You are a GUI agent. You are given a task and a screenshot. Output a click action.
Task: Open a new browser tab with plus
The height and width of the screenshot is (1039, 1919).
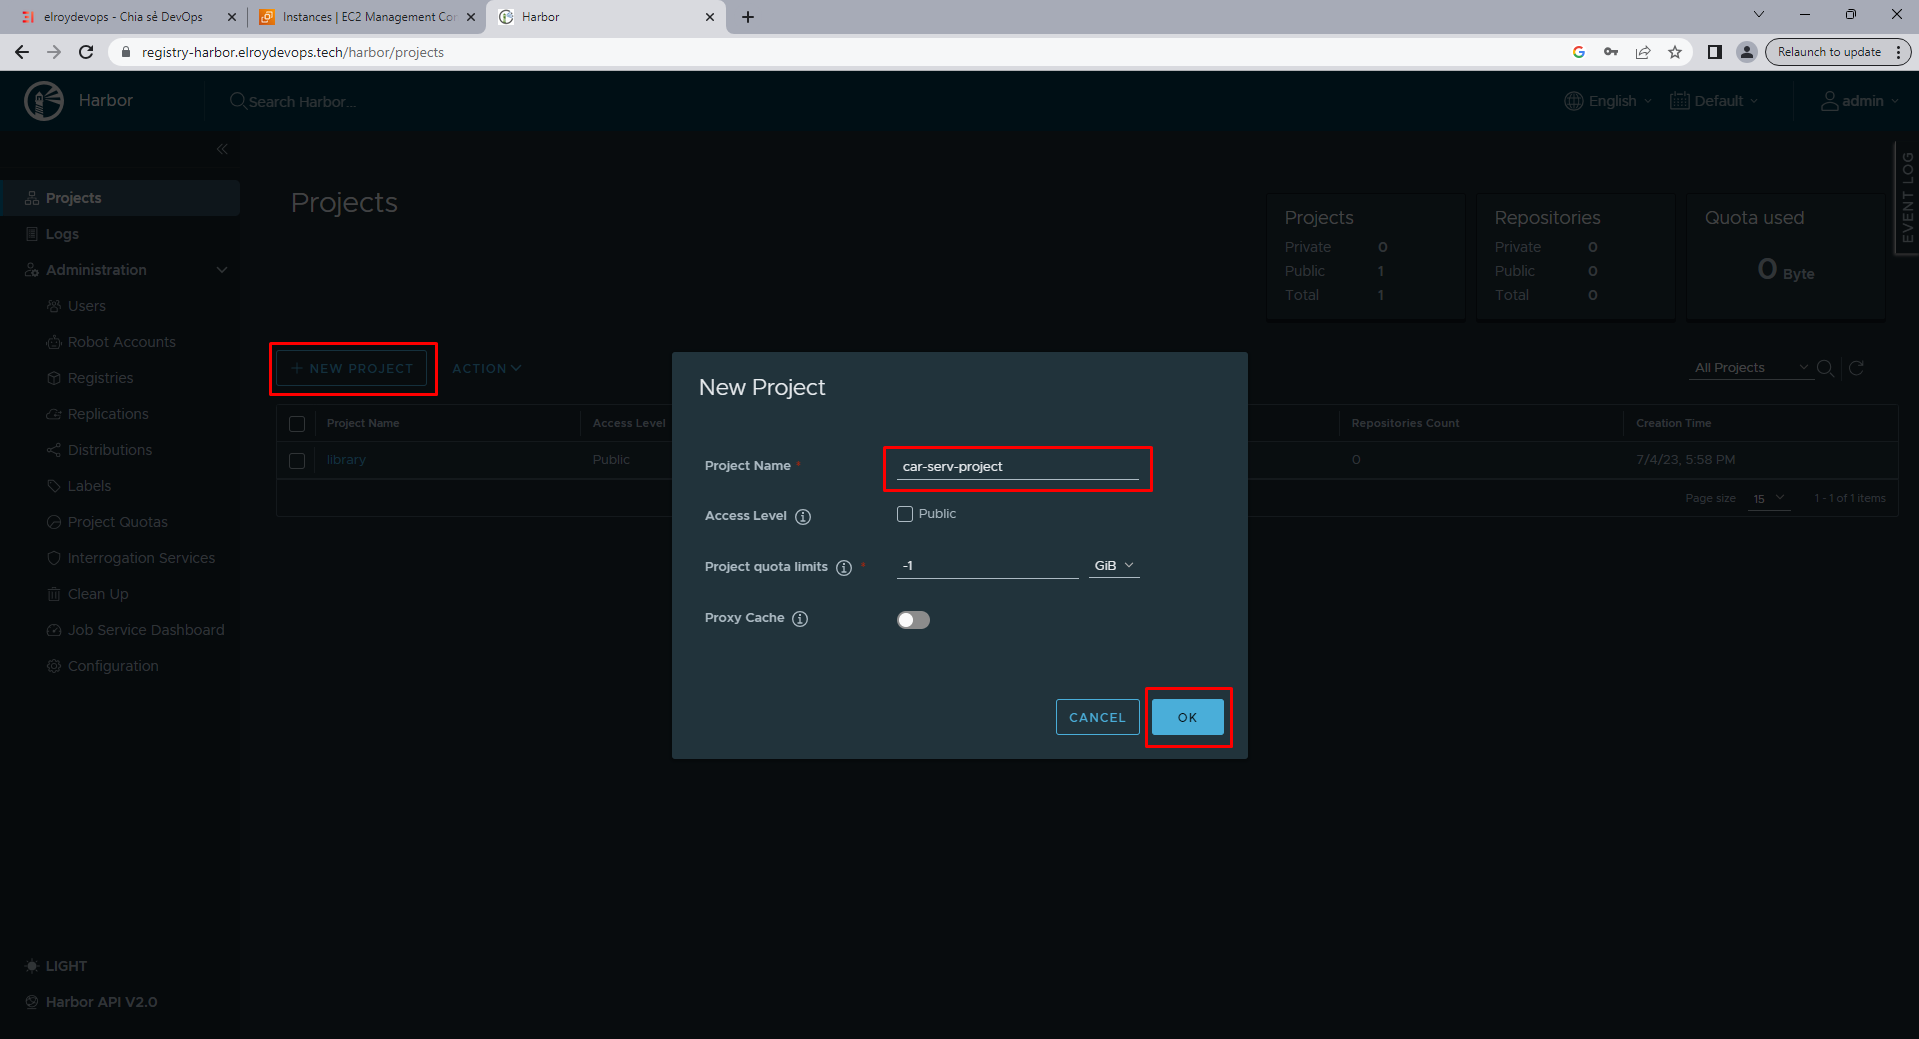(748, 17)
